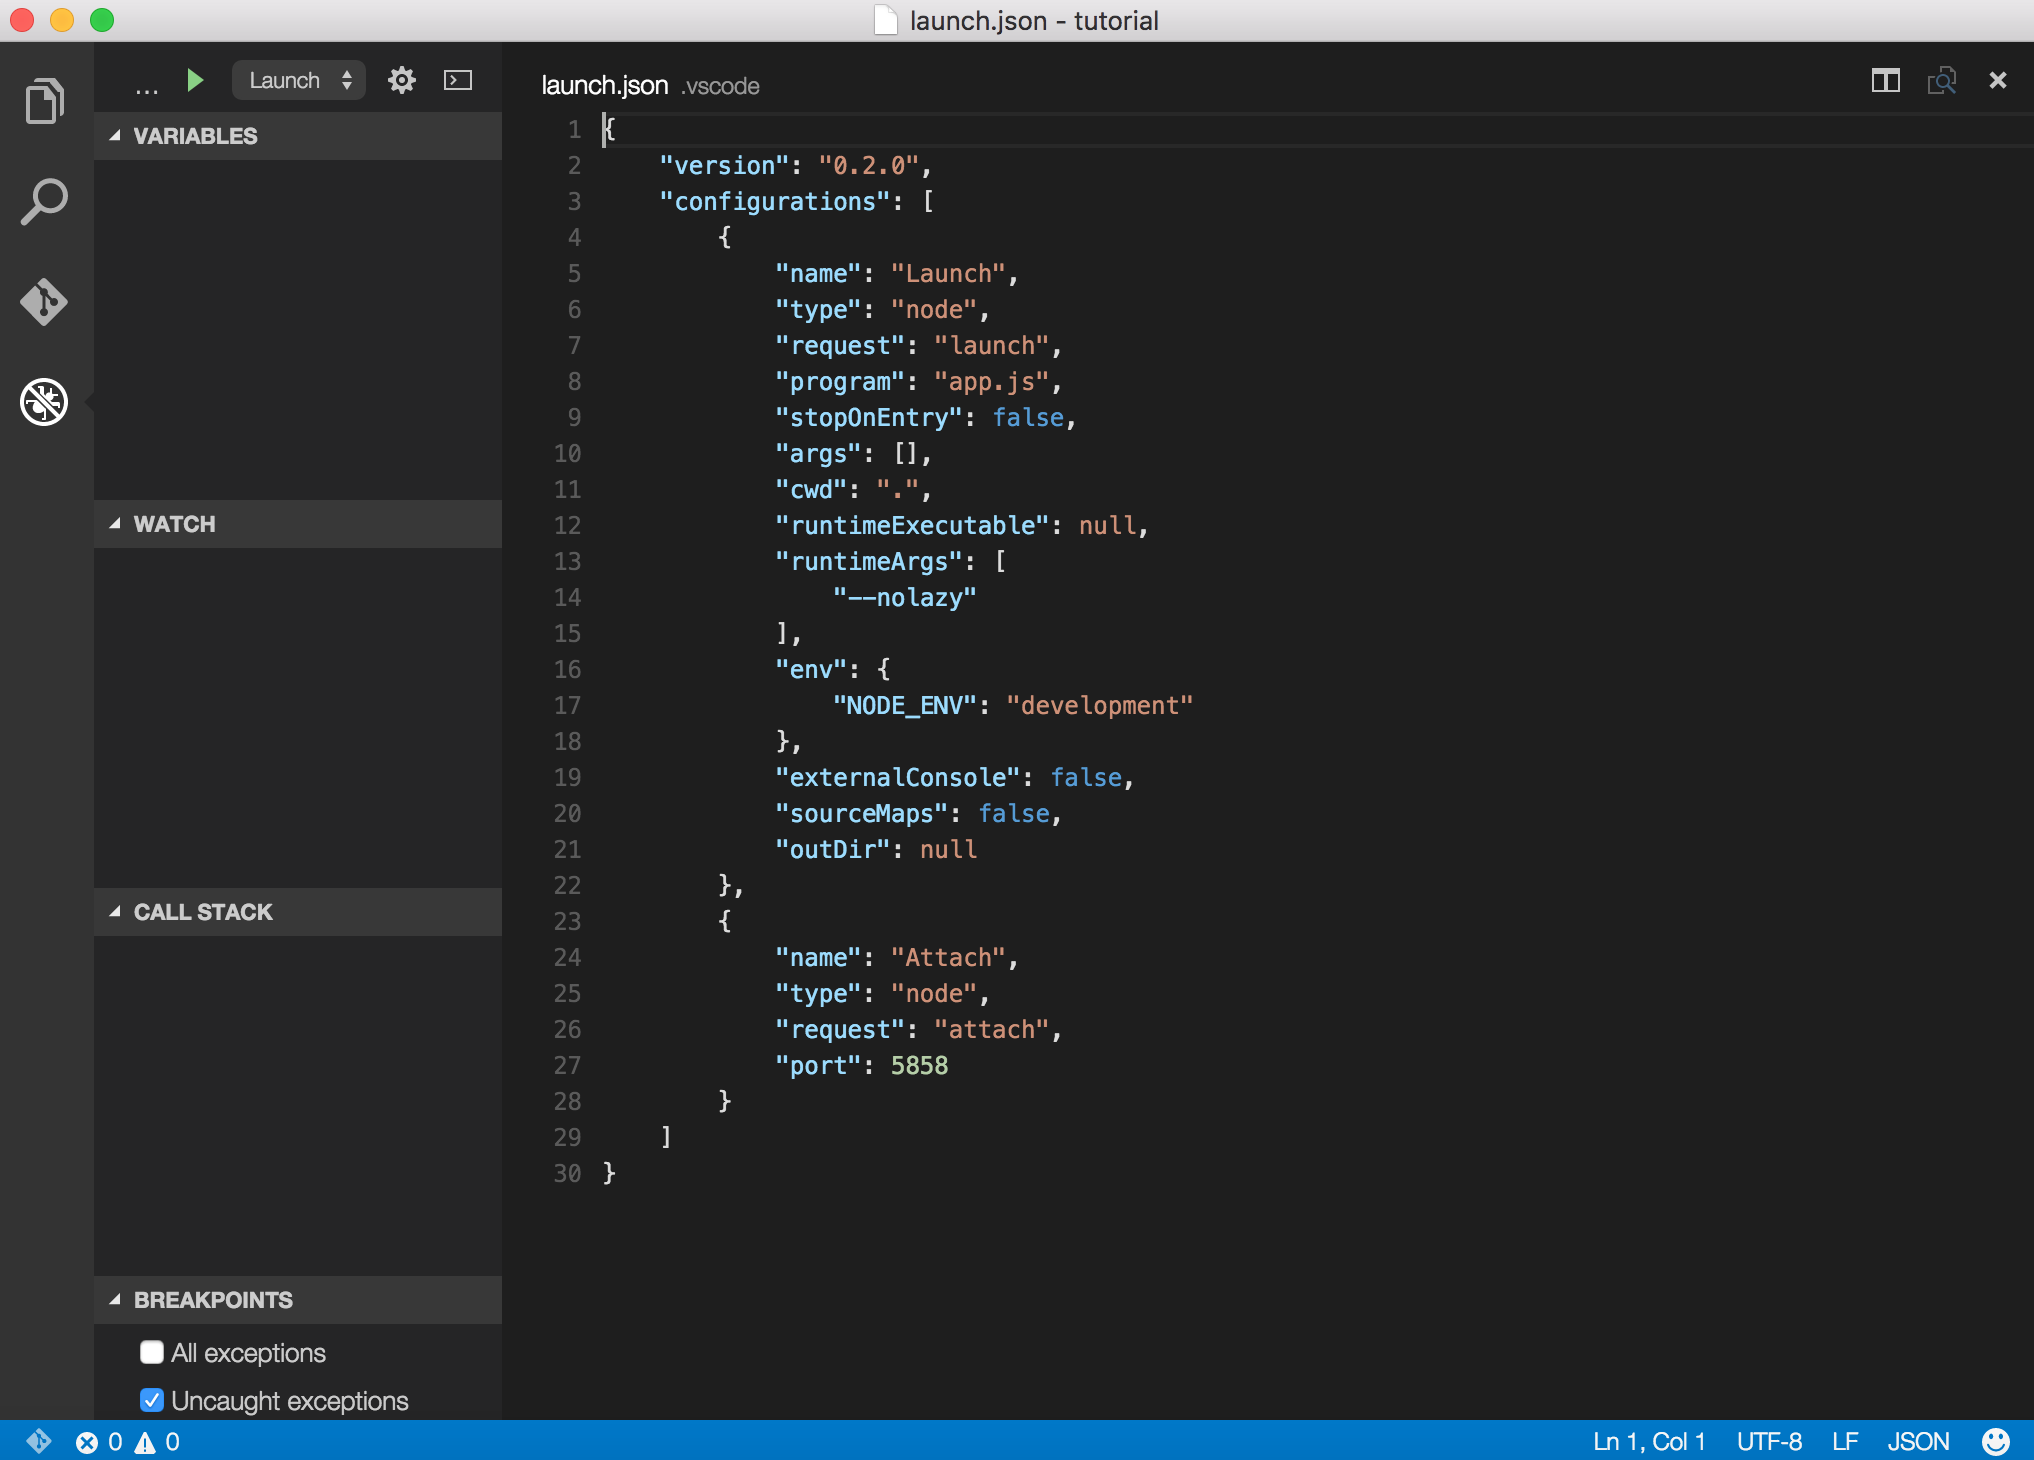2034x1460 pixels.
Task: Collapse the BREAKPOINTS section
Action: pos(117,1300)
